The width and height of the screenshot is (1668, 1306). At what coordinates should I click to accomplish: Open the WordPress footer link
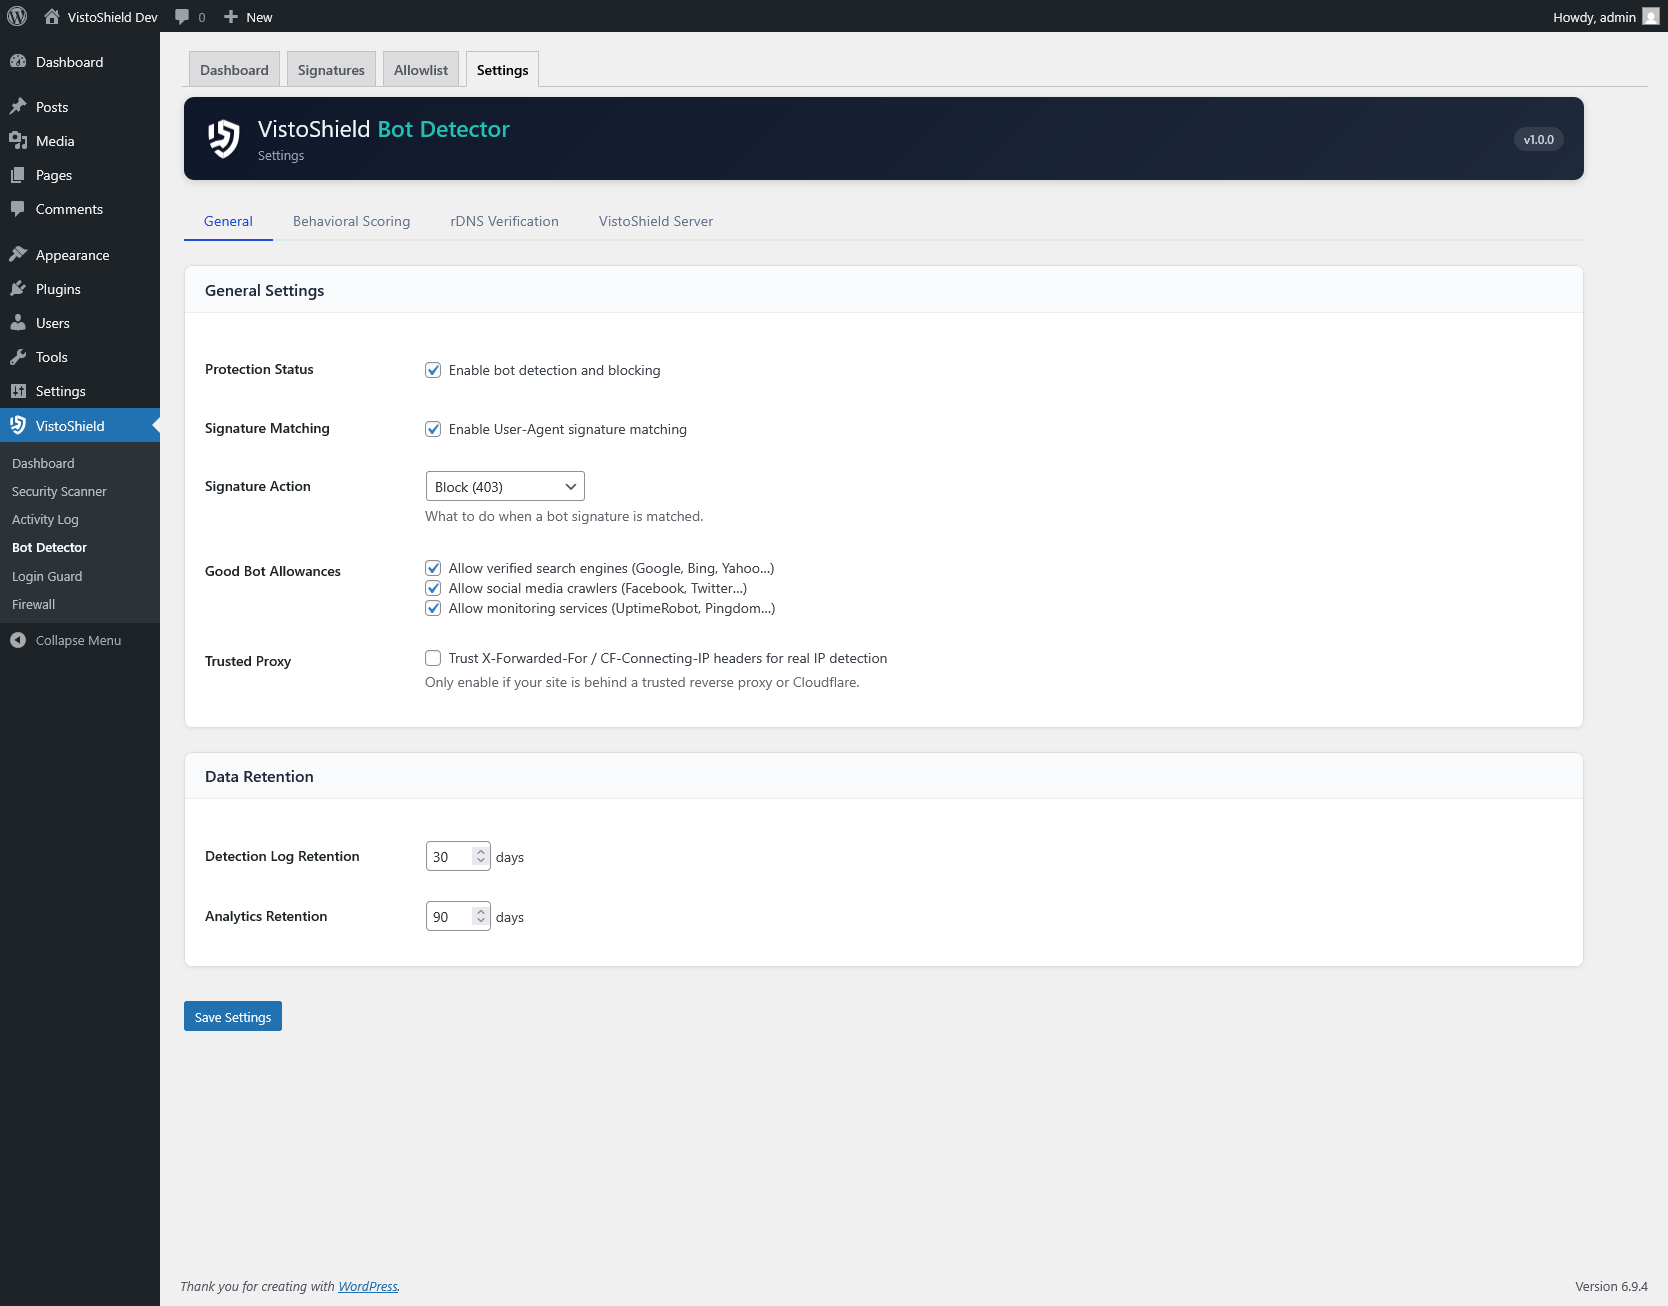point(367,1286)
